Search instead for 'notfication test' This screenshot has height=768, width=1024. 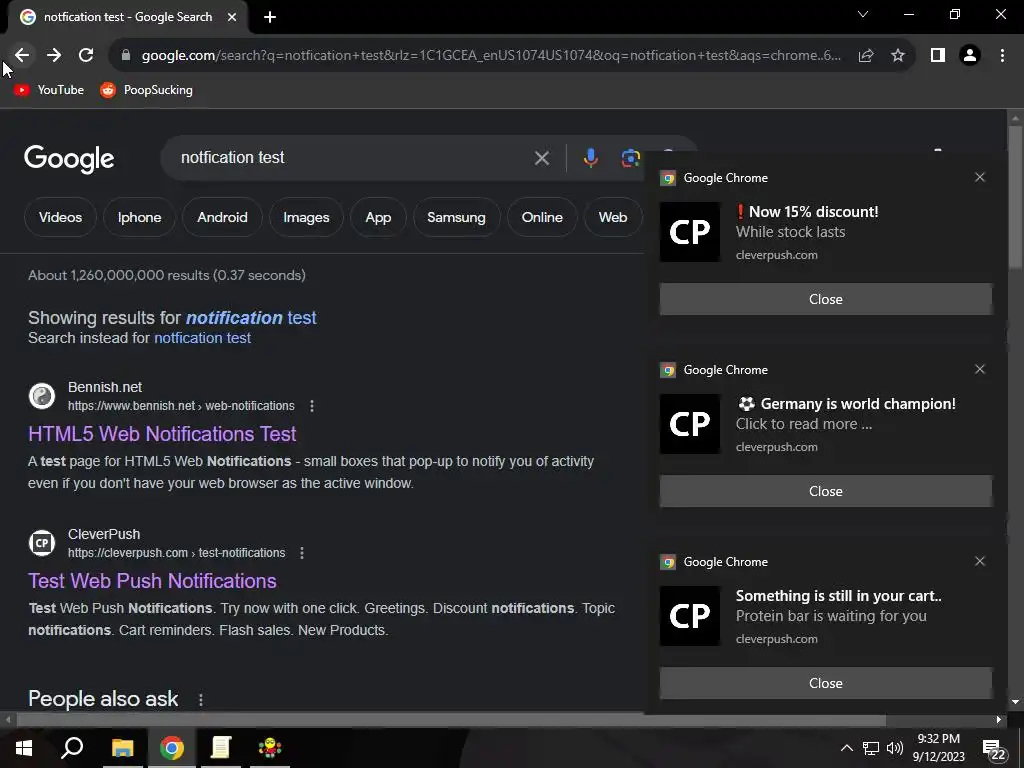coord(202,338)
